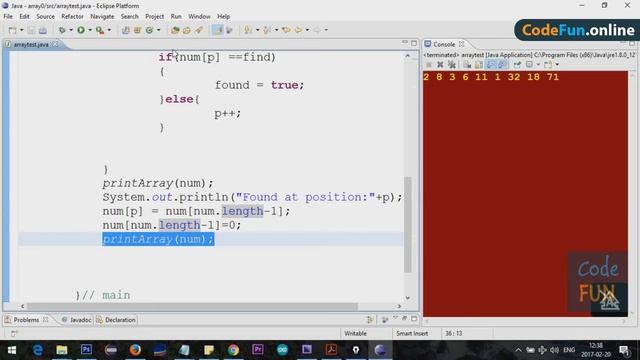This screenshot has width=640, height=360.
Task: Expand Display Selected Console dropdown arrow
Action: [x=538, y=64]
